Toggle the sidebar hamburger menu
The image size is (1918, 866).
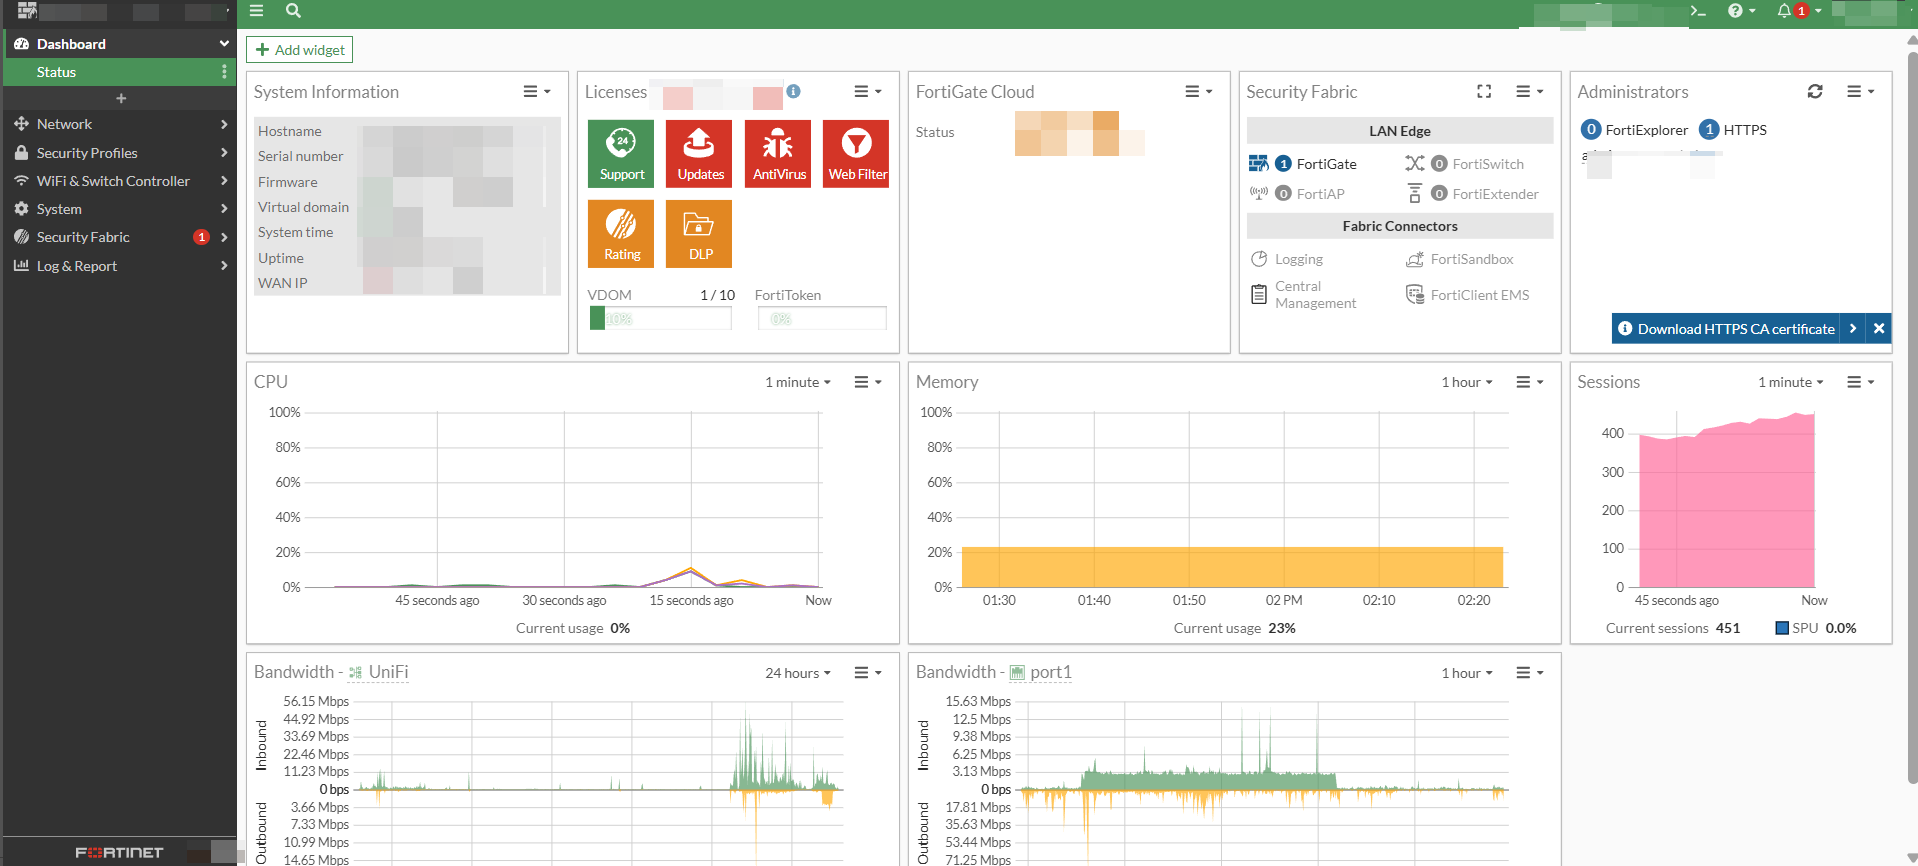[257, 11]
